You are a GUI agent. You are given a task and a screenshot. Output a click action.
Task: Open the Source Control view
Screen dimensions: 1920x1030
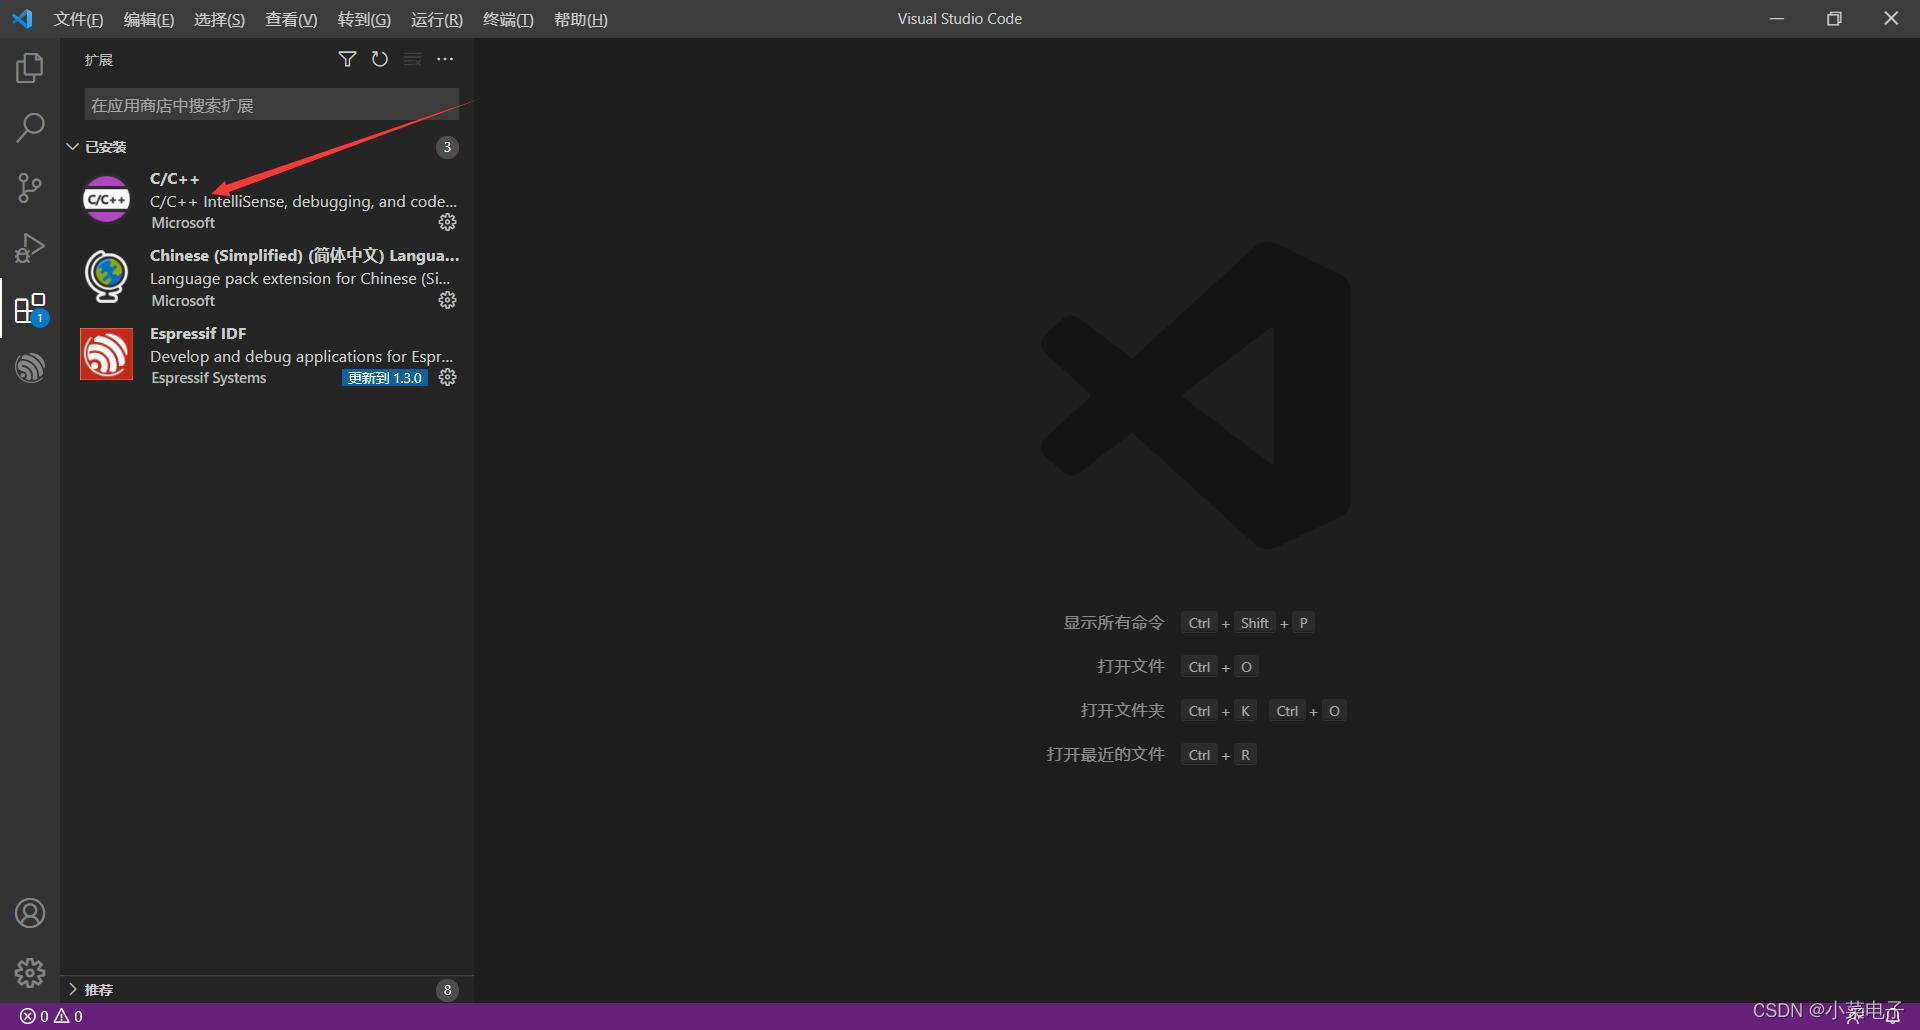(x=30, y=188)
